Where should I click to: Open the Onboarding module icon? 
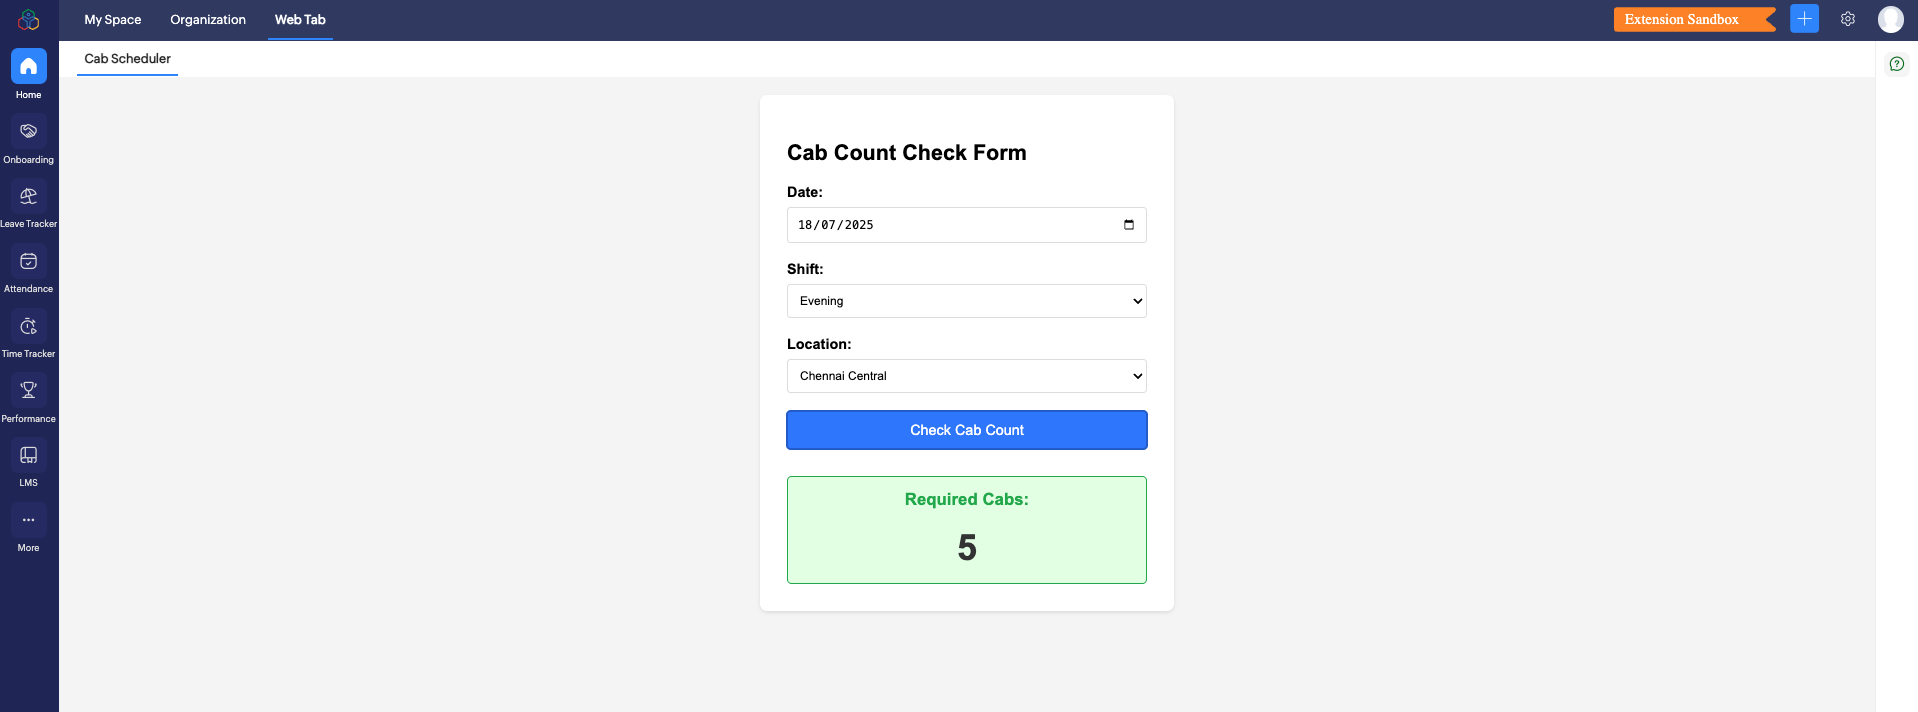tap(28, 132)
